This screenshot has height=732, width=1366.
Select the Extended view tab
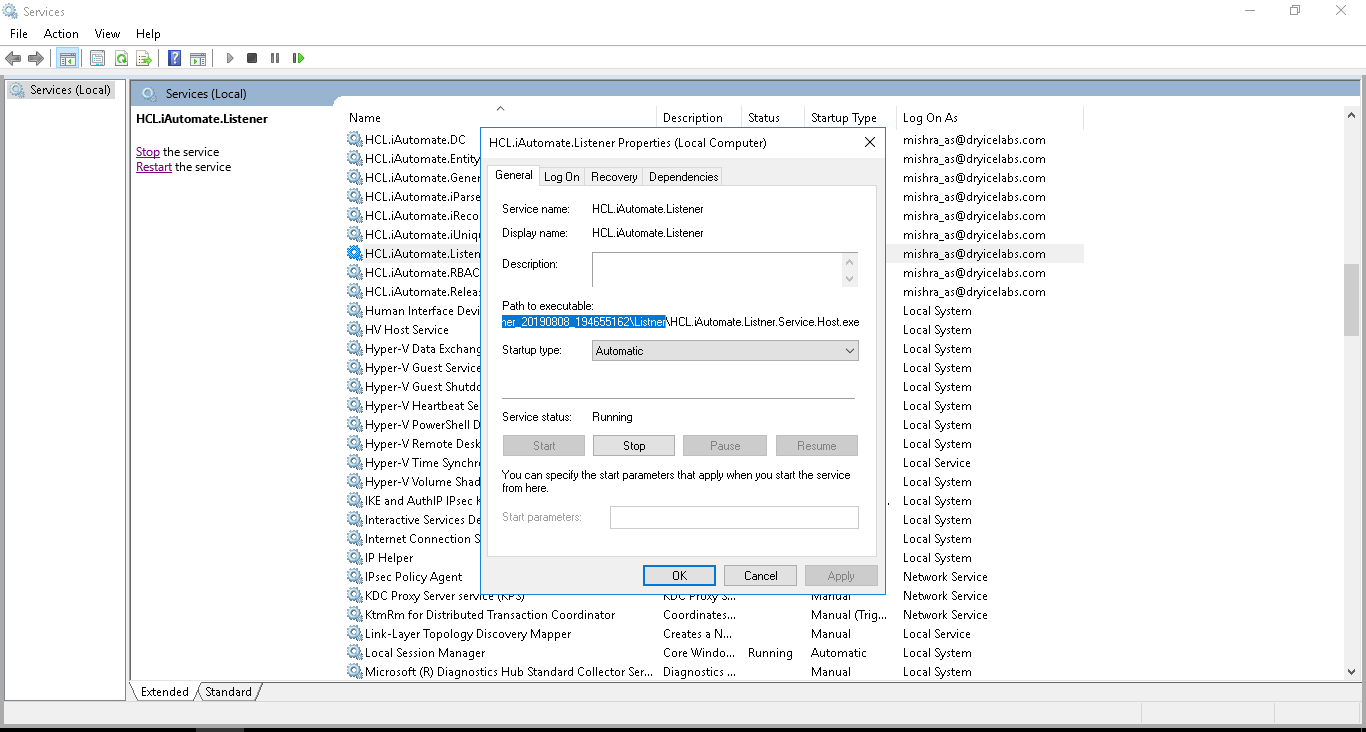click(x=165, y=692)
